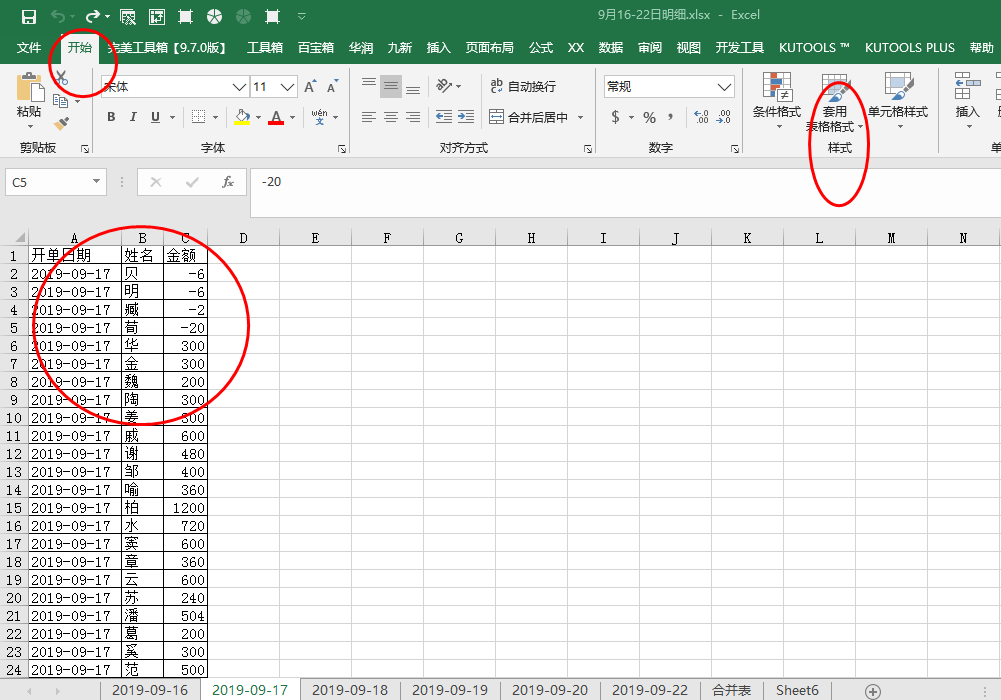Undo the last action
The image size is (1001, 700).
click(x=58, y=17)
